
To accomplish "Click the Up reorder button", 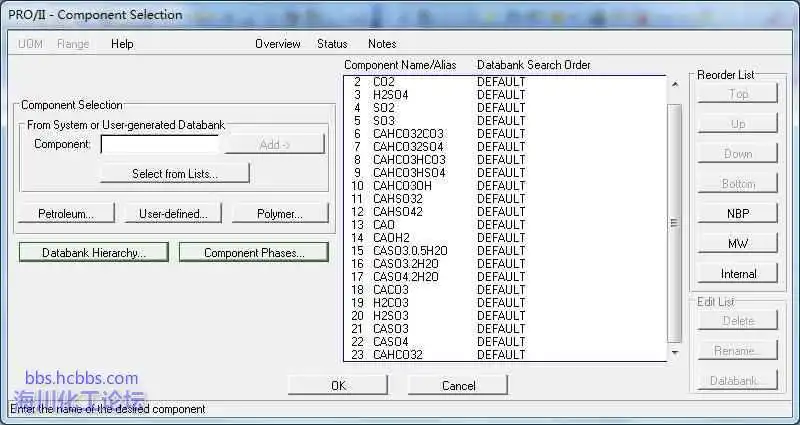I will pyautogui.click(x=738, y=123).
